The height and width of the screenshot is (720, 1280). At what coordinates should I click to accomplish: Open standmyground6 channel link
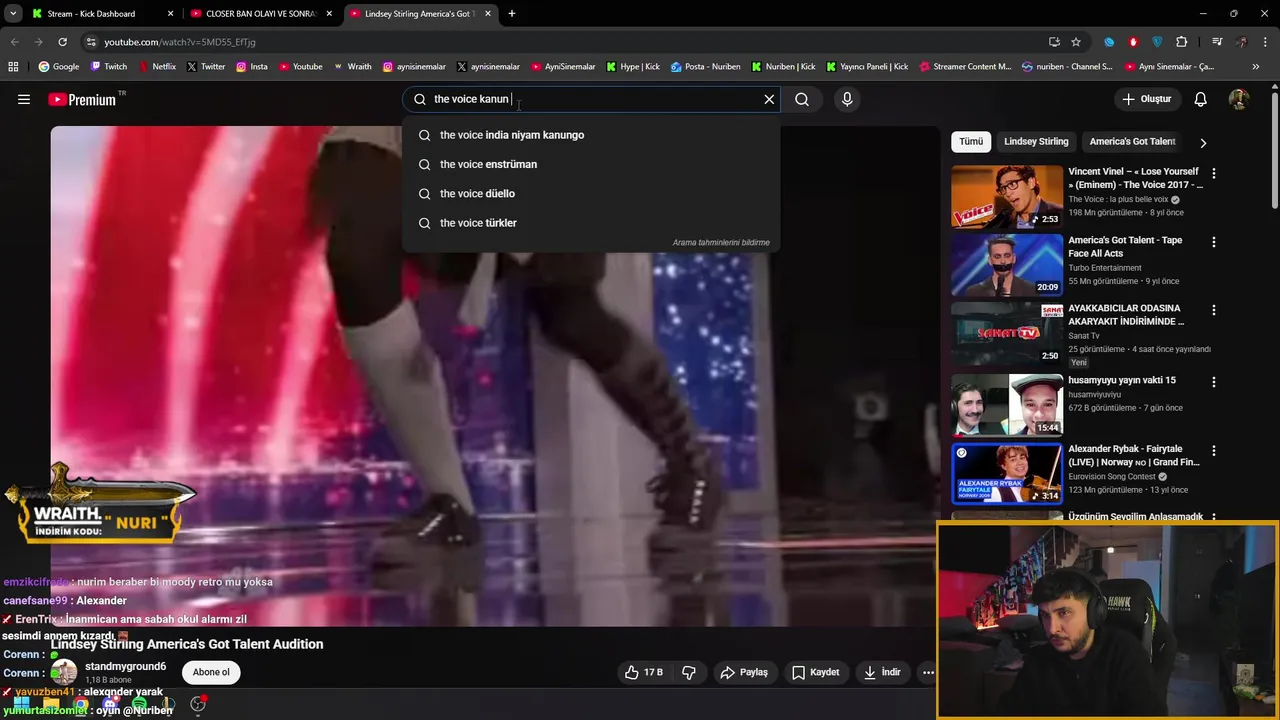pos(125,666)
